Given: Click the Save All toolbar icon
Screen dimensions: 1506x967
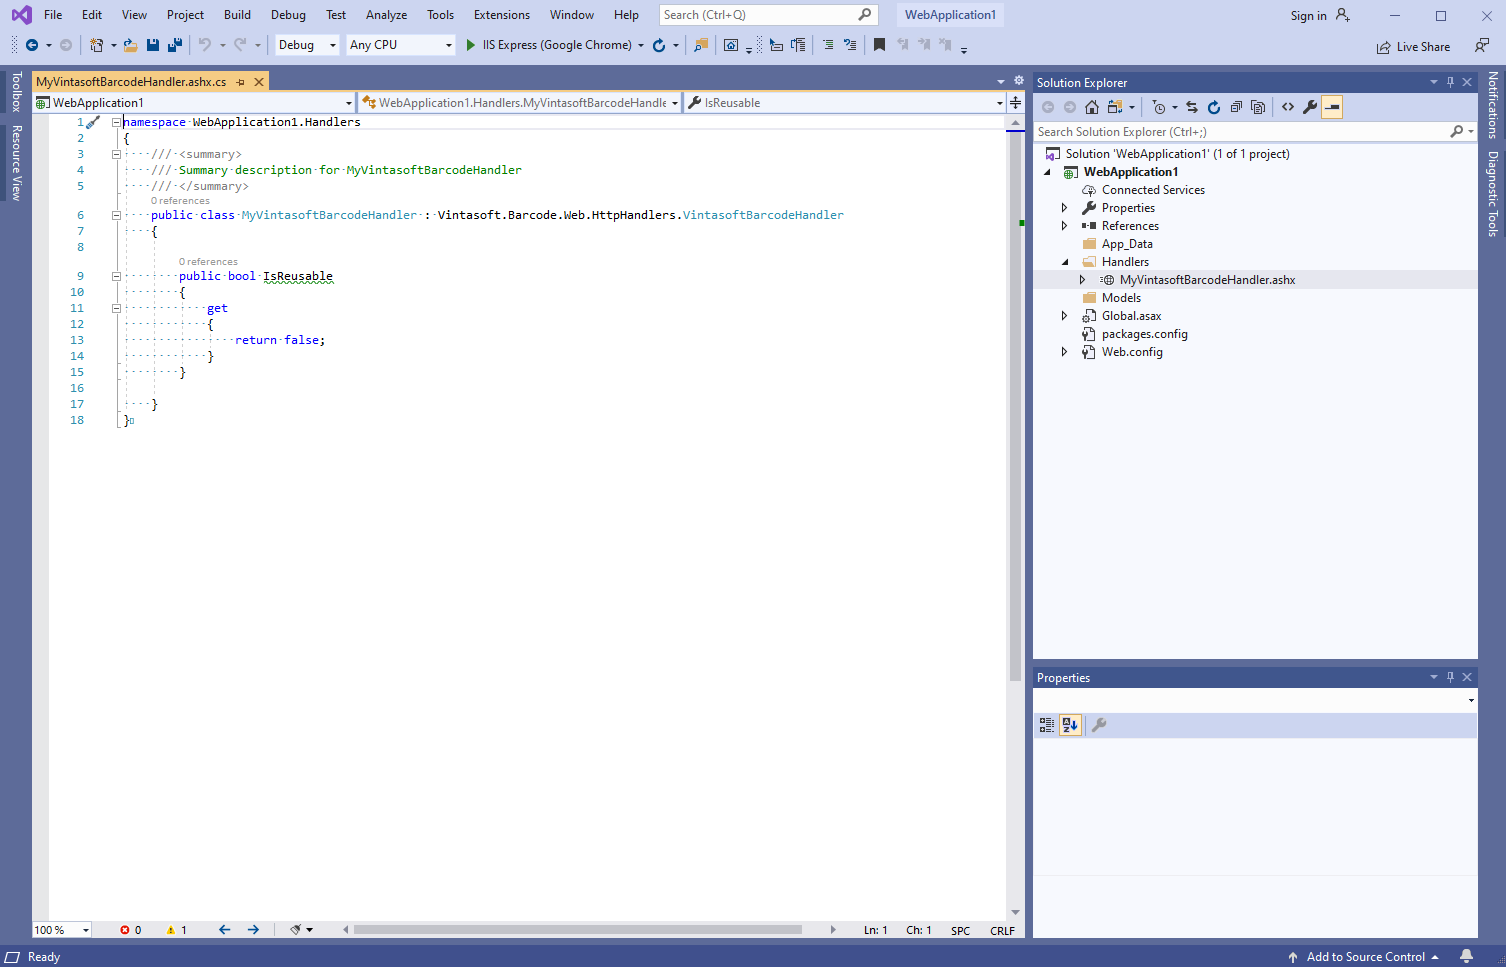Looking at the screenshot, I should 175,45.
